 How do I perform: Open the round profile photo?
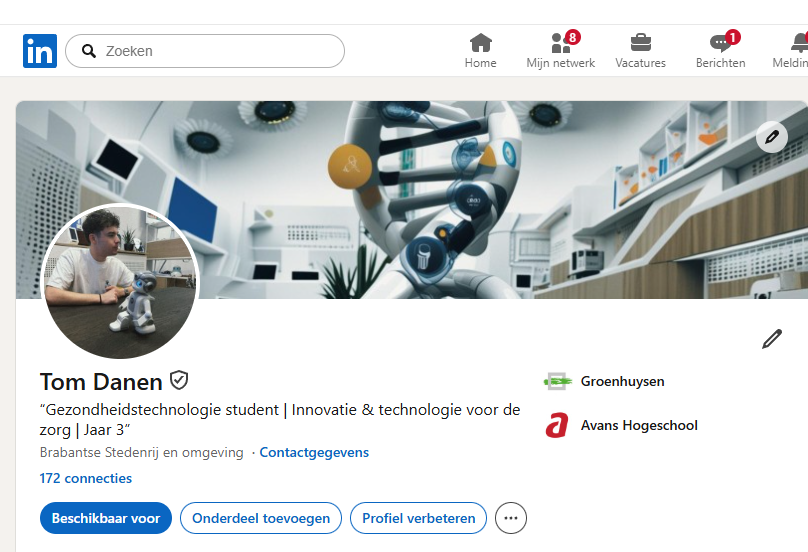tap(120, 281)
